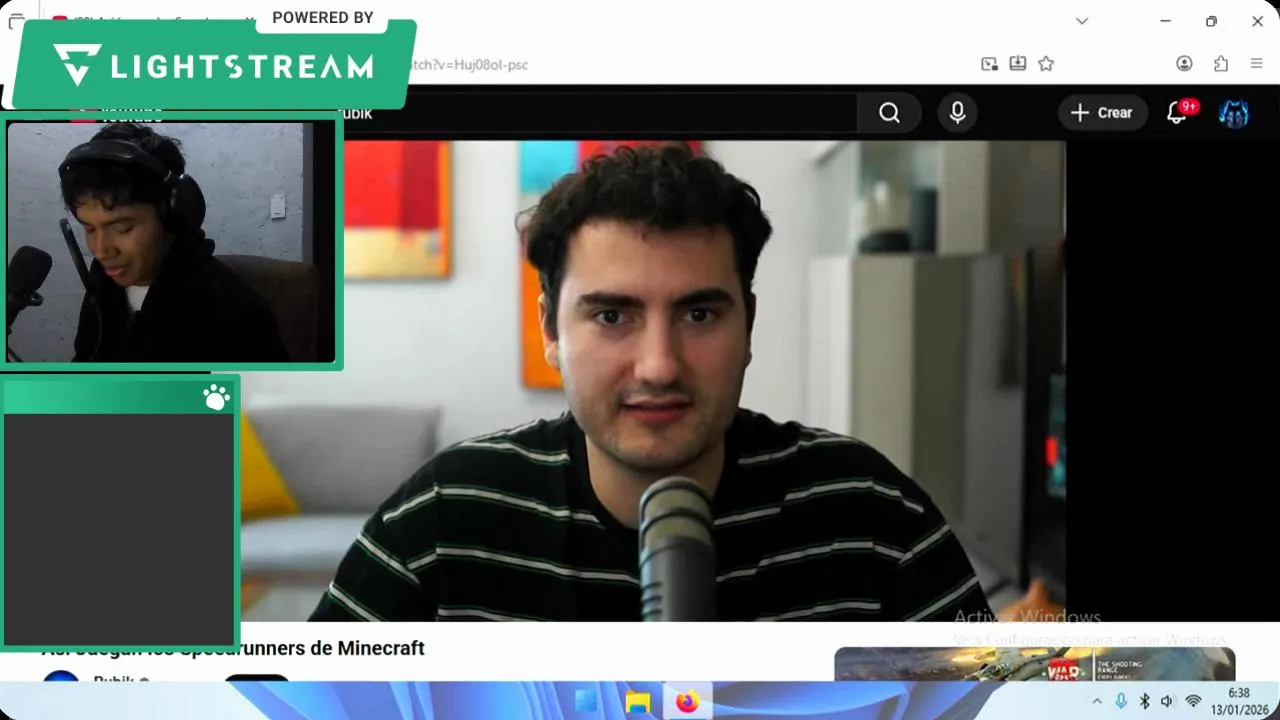Open the Windows Start menu
Image resolution: width=1280 pixels, height=720 pixels.
click(585, 702)
